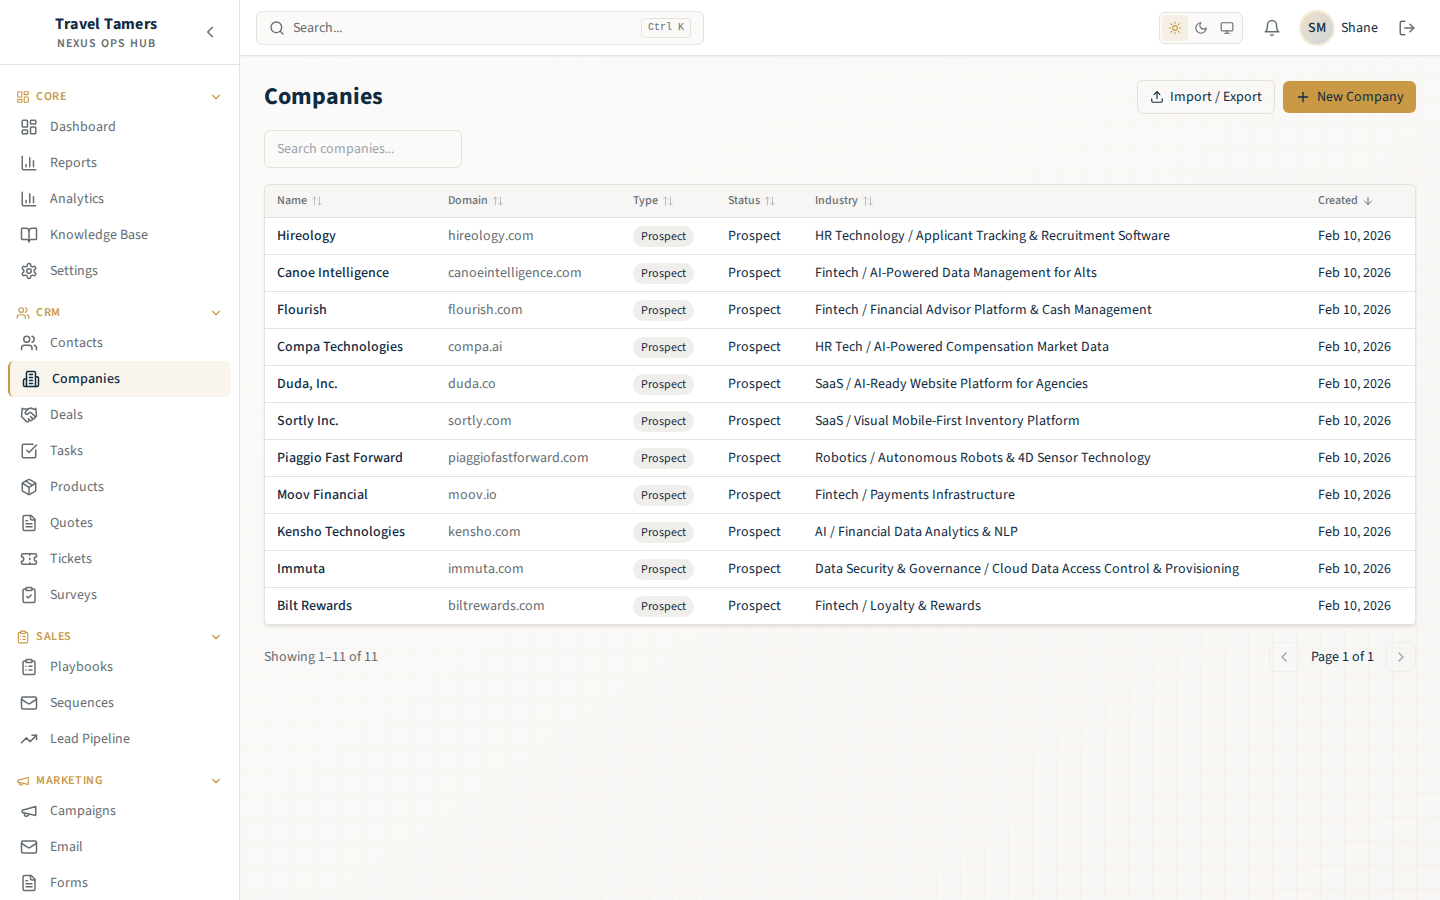
Task: Collapse the SALES section
Action: 216,636
